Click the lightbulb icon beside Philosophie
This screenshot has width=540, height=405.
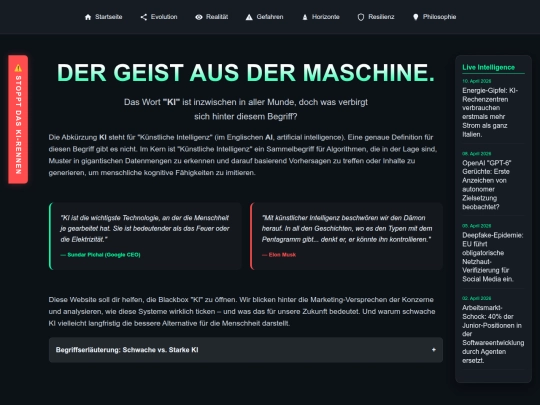point(416,17)
